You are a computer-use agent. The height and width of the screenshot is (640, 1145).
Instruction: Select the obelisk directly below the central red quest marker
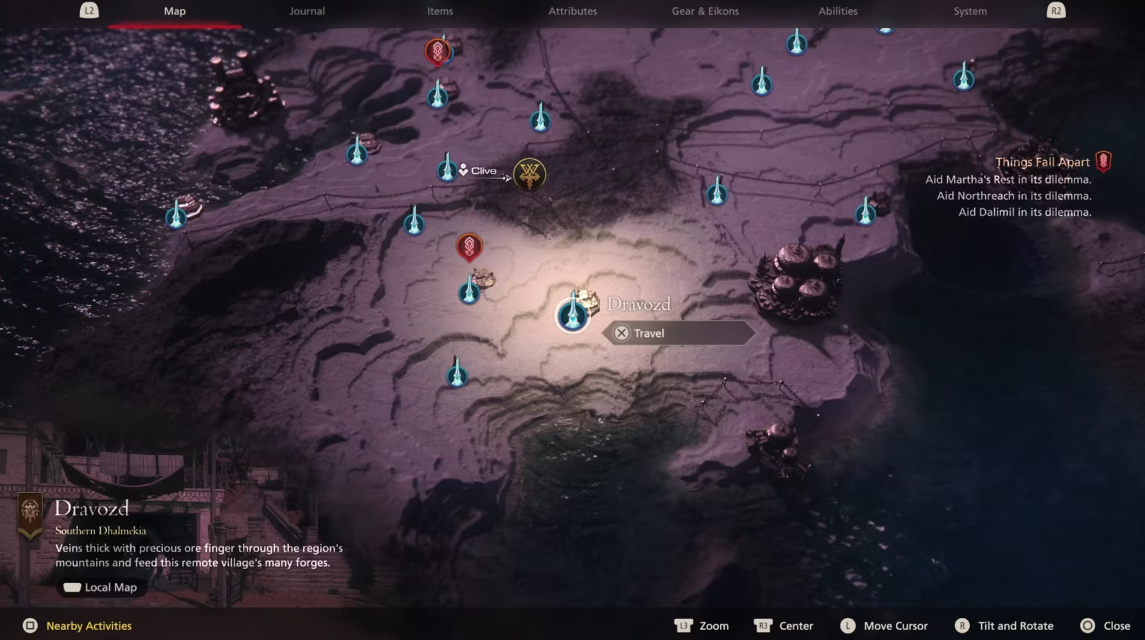click(469, 291)
